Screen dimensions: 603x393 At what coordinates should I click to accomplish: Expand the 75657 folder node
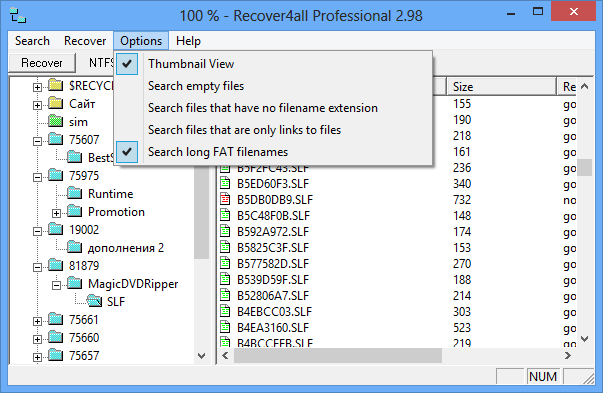tap(37, 357)
